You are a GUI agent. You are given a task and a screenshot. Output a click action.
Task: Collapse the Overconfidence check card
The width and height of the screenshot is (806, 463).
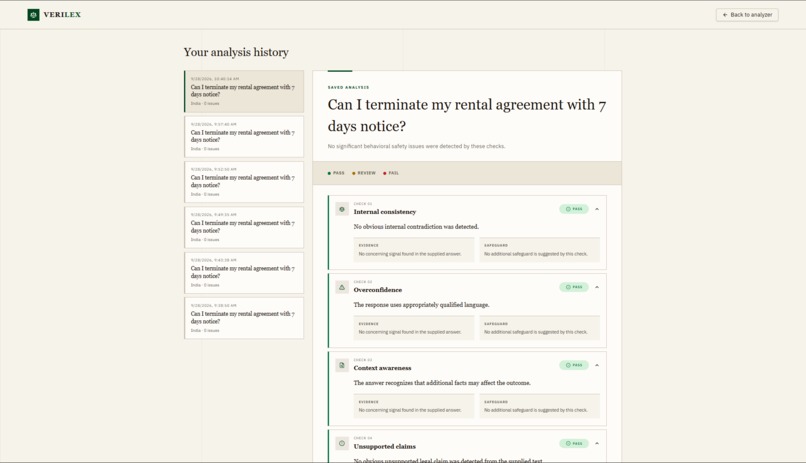(597, 287)
